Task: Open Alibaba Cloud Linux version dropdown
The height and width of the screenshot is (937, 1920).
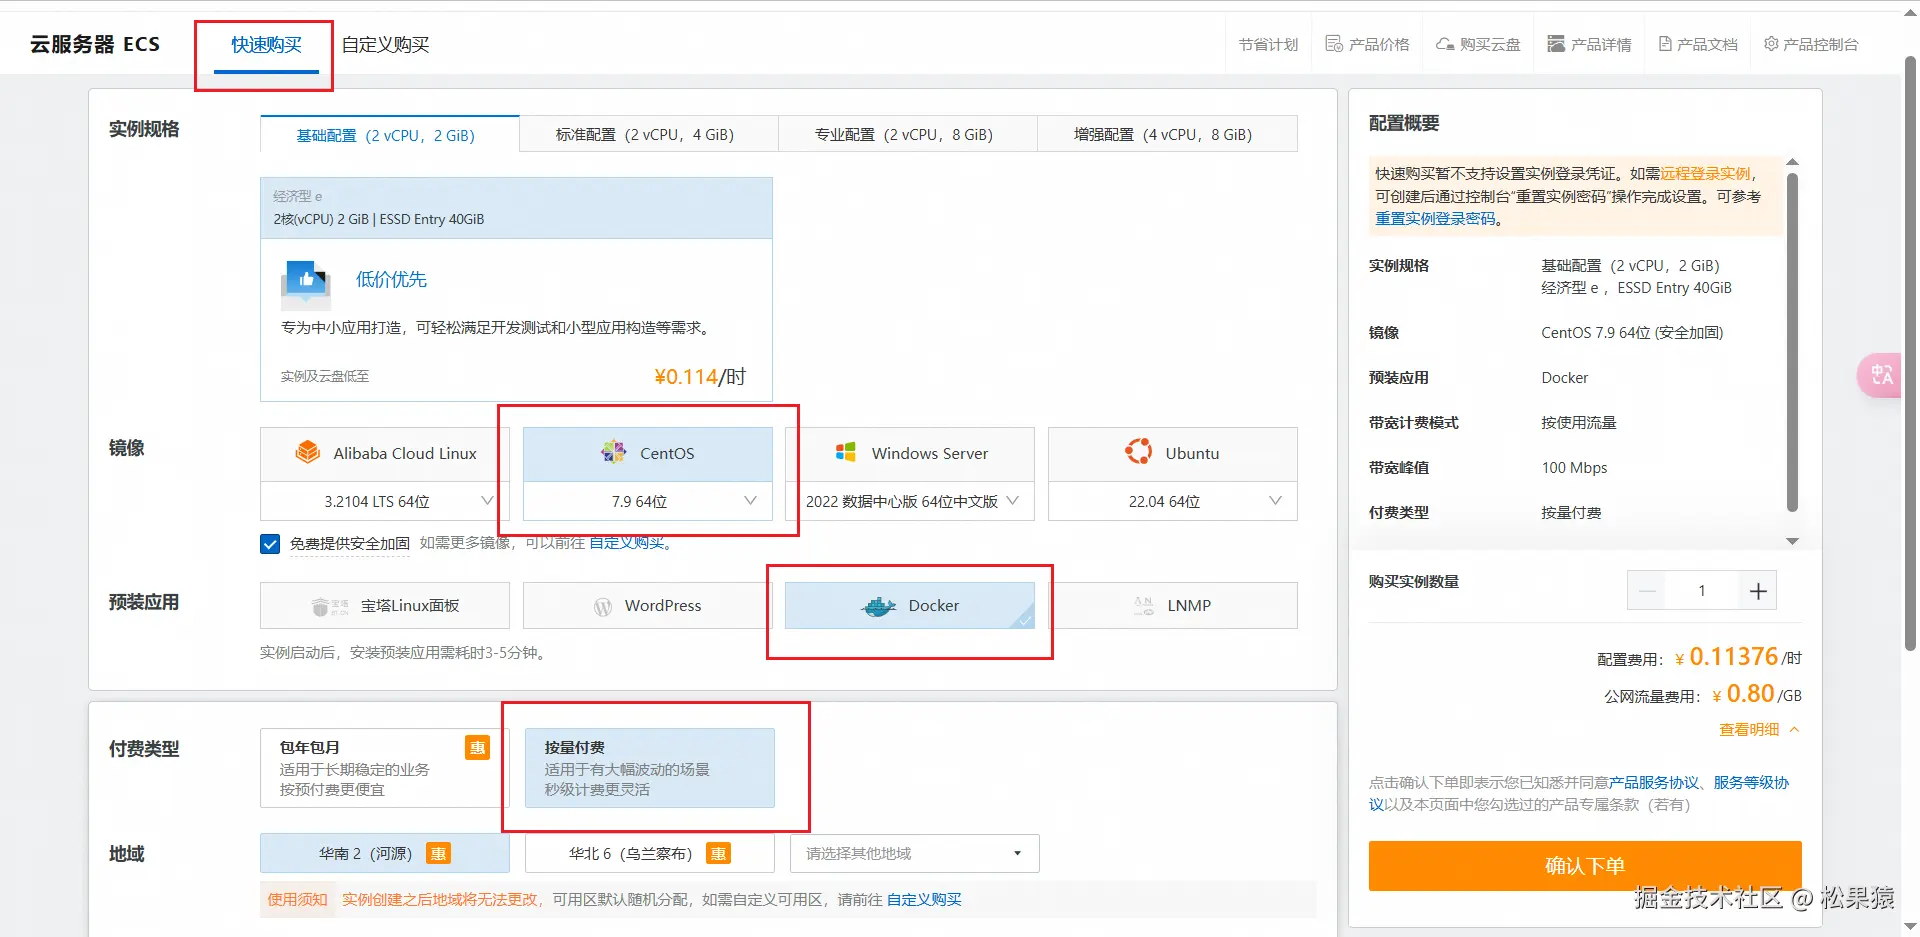Action: (x=385, y=501)
